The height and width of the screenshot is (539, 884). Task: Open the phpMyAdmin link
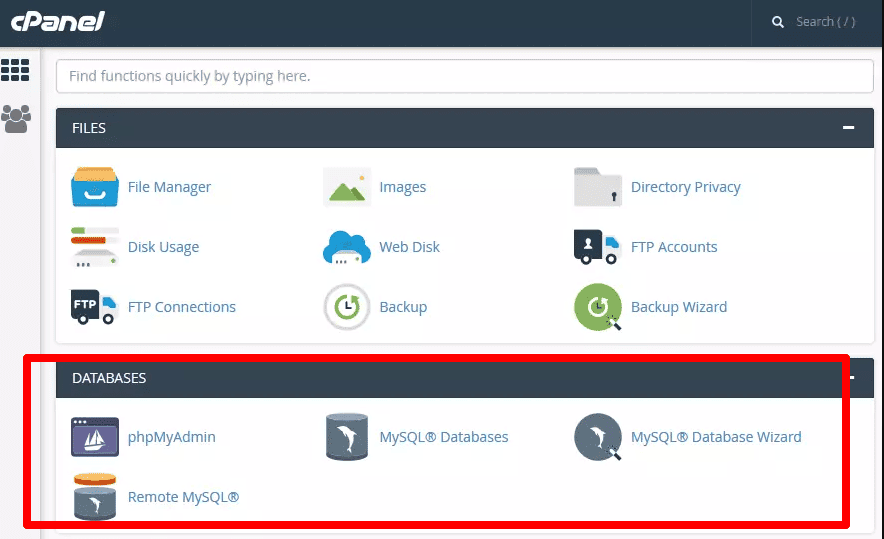[171, 438]
